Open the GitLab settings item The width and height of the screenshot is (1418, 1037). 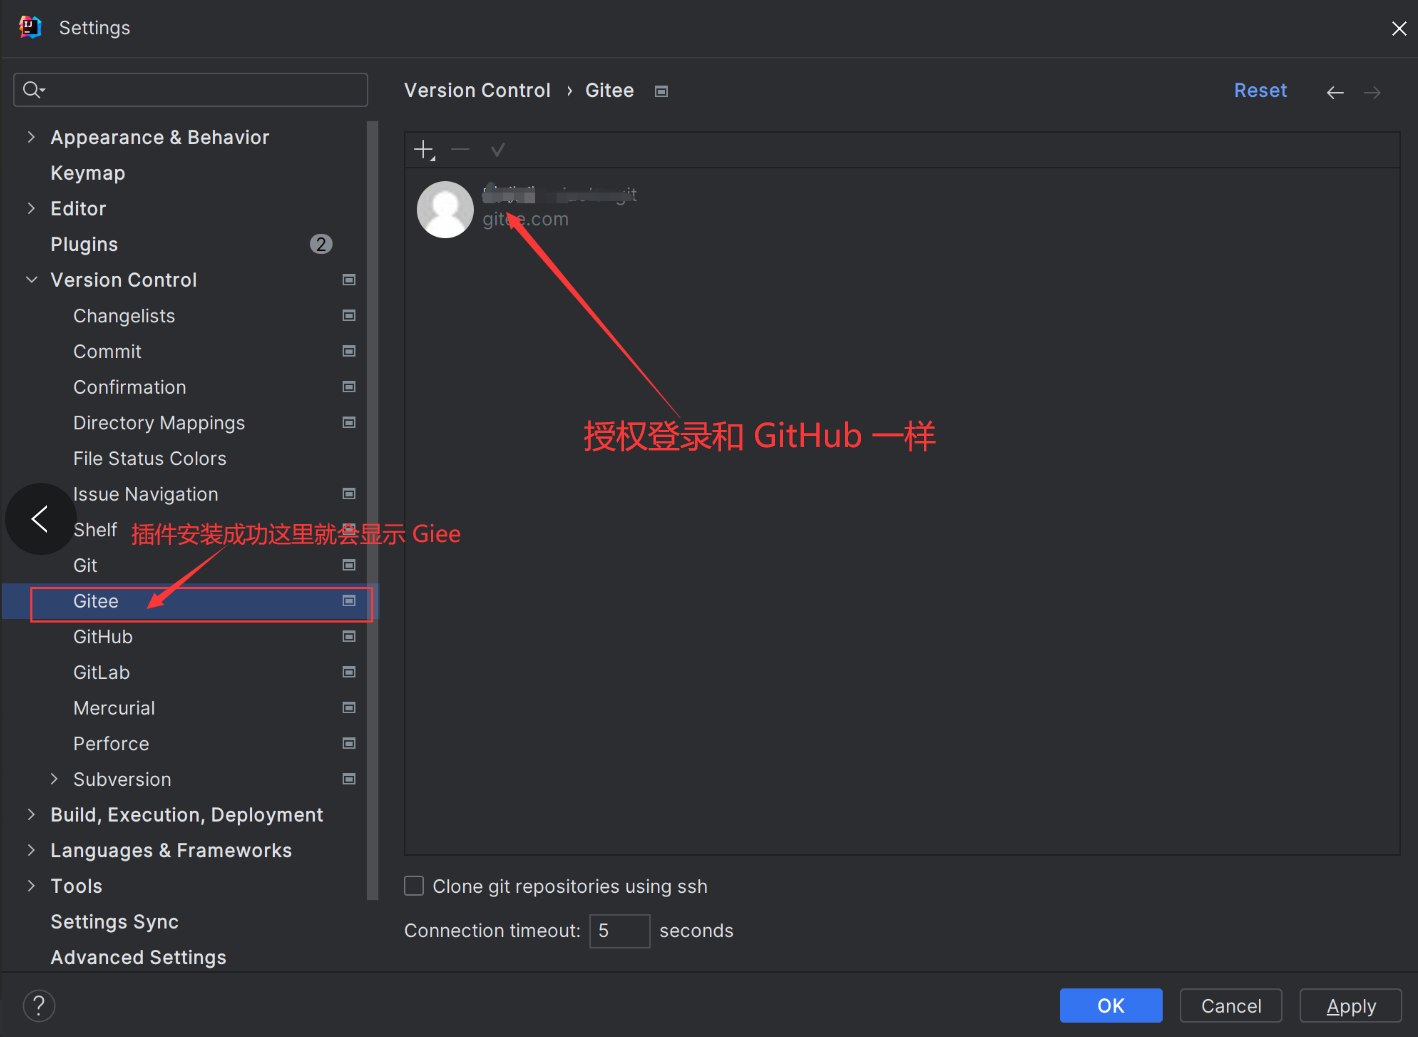click(x=101, y=672)
